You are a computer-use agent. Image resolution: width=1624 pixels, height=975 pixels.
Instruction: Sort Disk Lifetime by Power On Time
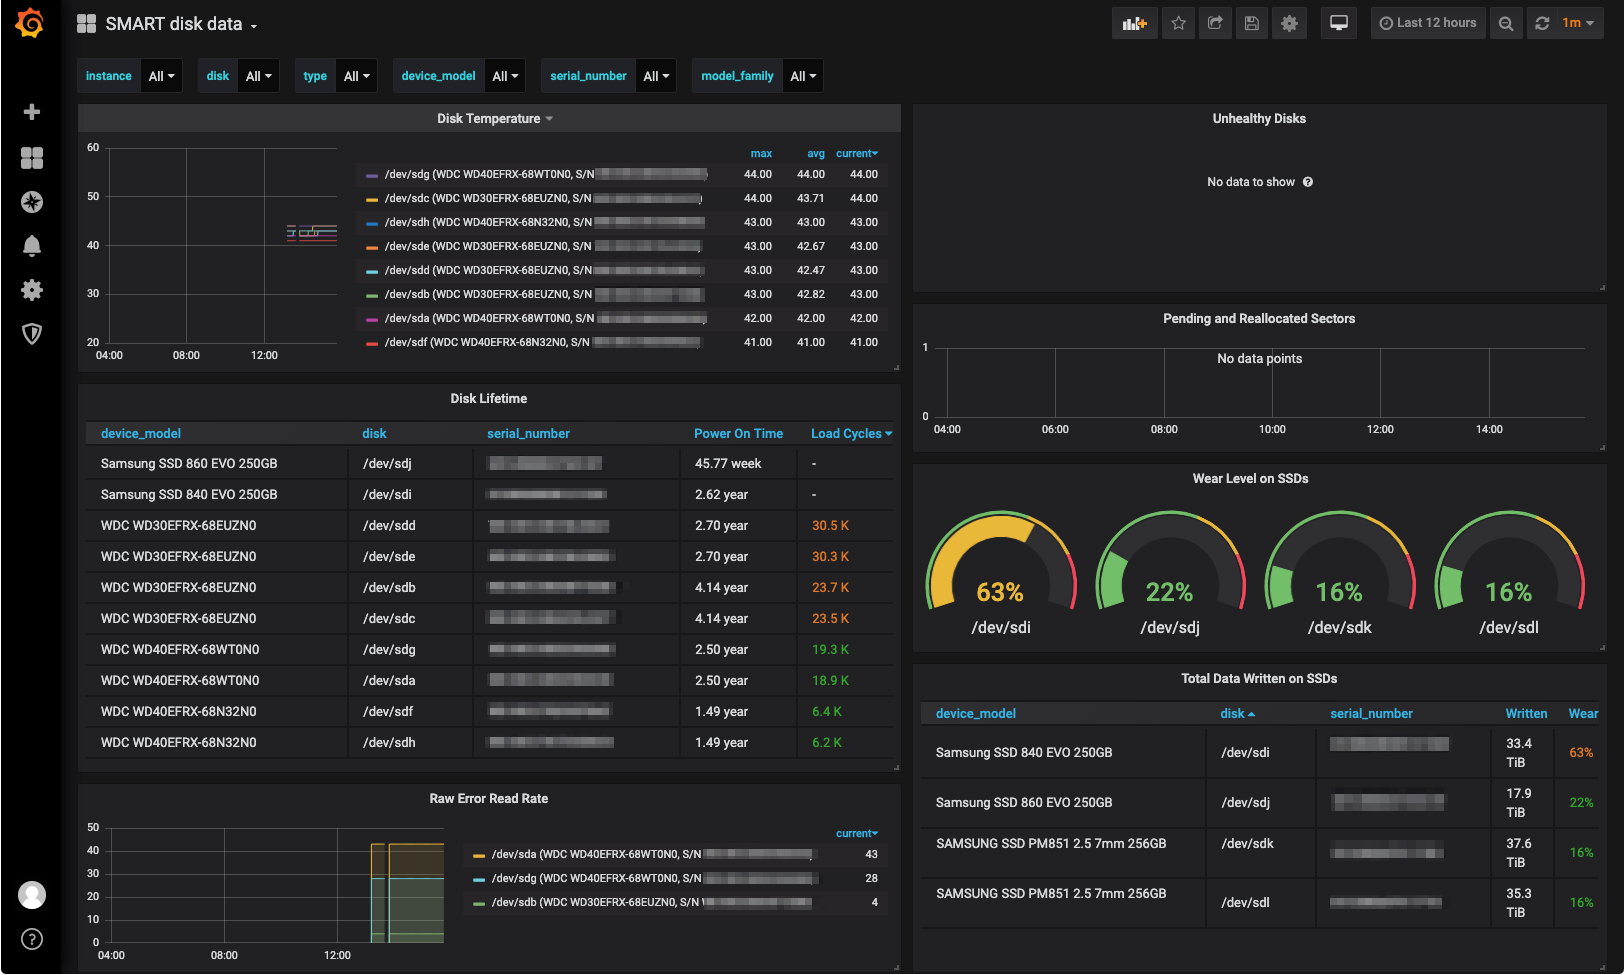point(738,434)
